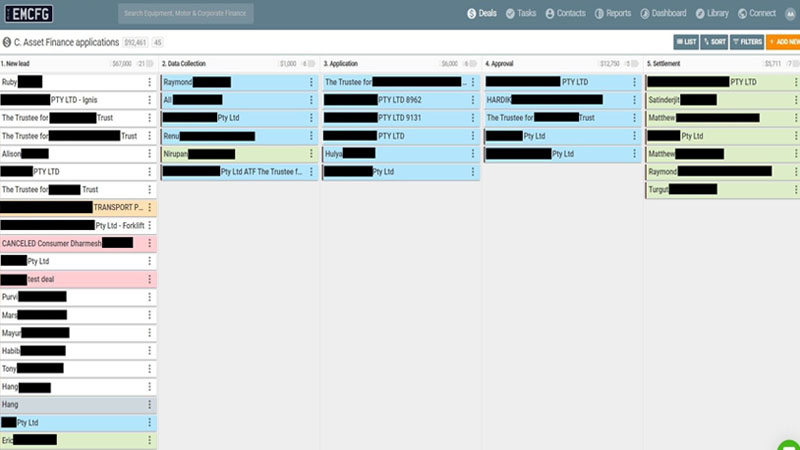Open the Turgut deal card
This screenshot has width=800, height=450.
pos(722,190)
